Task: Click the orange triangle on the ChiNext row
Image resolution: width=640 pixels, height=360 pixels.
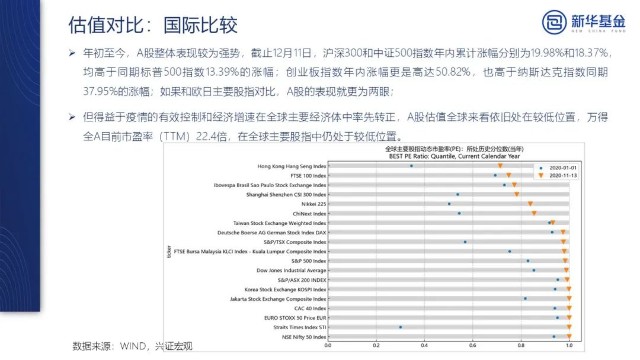Action: point(534,213)
